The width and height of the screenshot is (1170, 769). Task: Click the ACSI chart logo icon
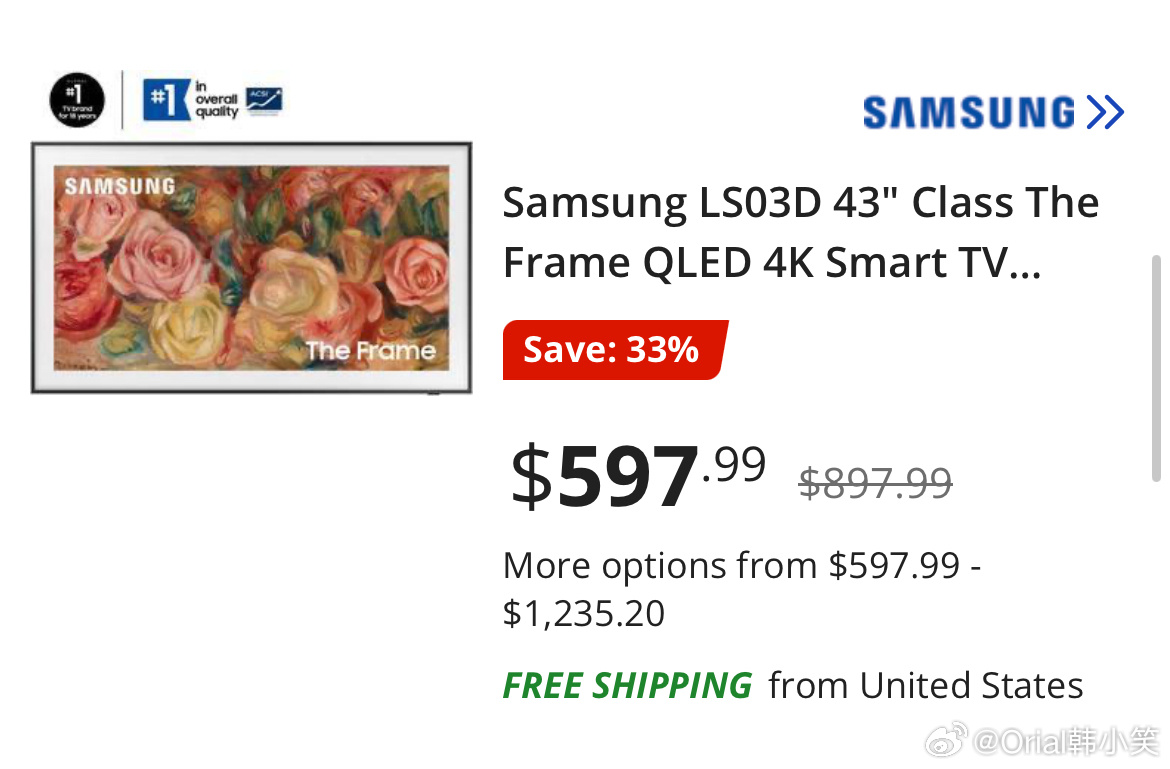264,101
